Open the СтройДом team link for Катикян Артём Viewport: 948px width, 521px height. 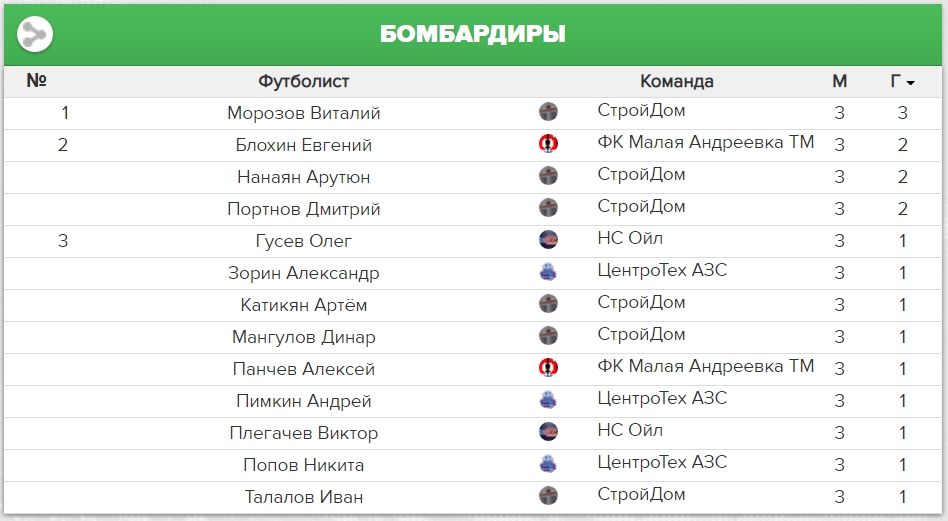(641, 303)
